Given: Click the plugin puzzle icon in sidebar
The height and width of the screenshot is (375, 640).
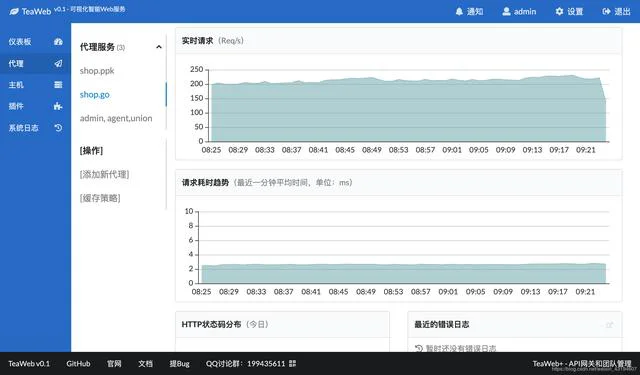Looking at the screenshot, I should click(x=58, y=107).
